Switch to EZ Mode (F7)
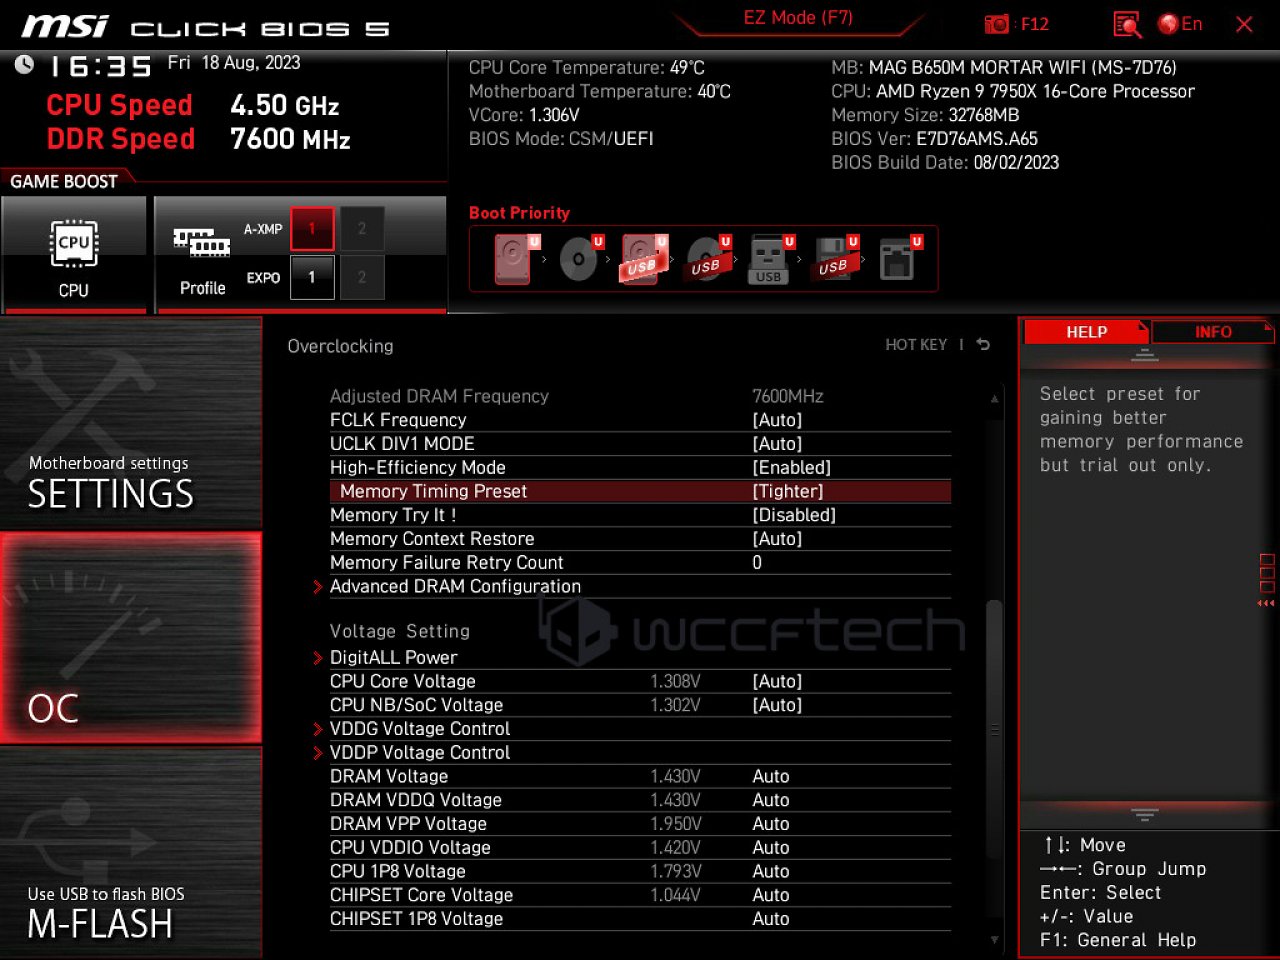The width and height of the screenshot is (1280, 960). tap(798, 18)
